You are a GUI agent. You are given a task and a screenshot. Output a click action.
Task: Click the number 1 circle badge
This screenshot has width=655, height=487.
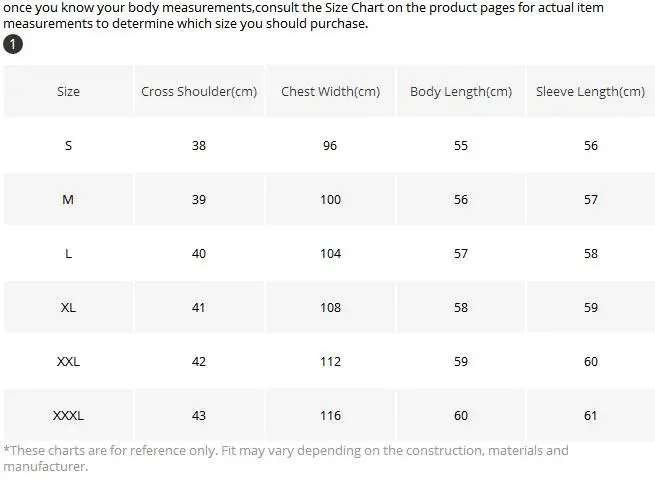coord(14,45)
